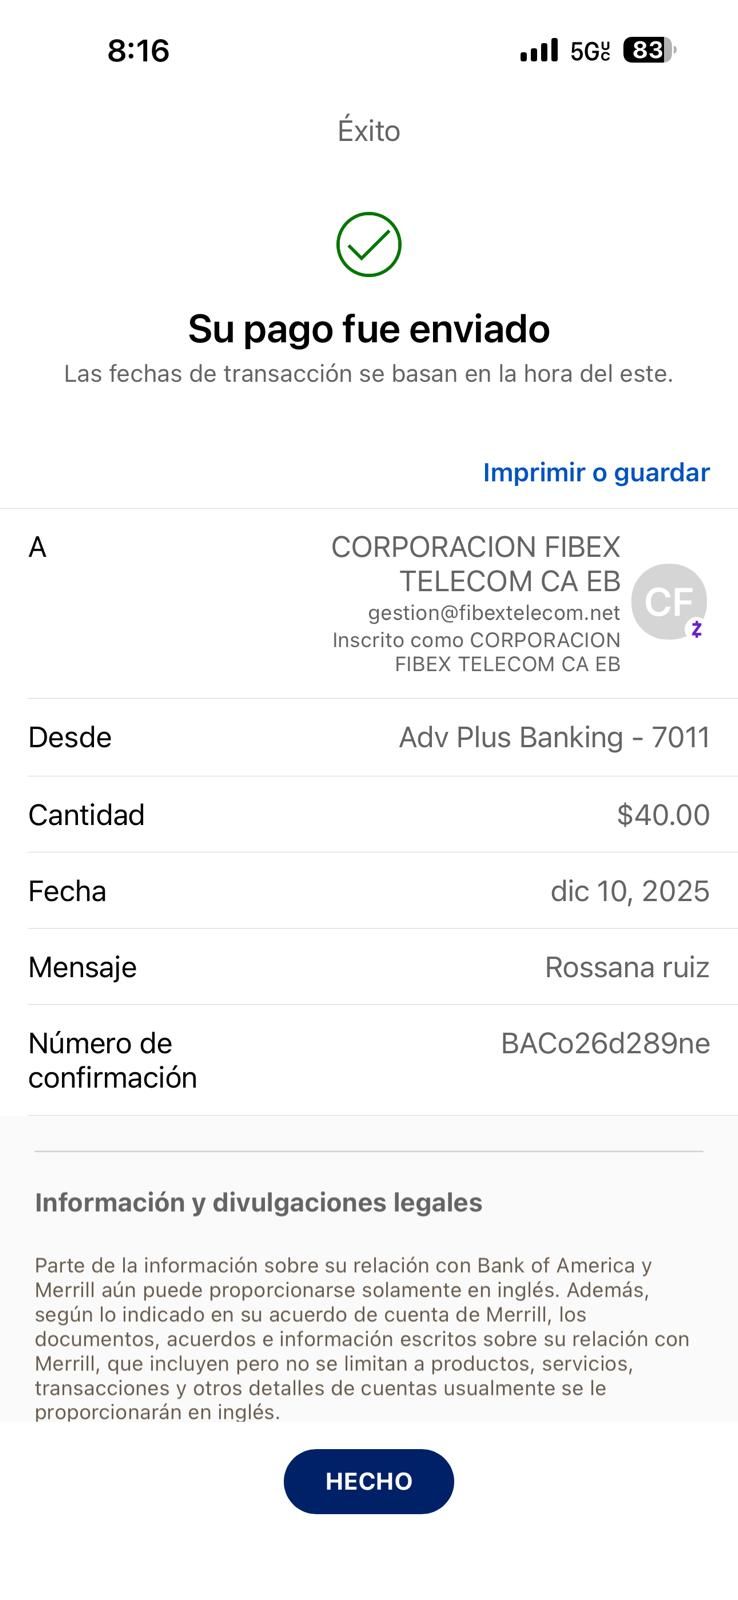Select the confirmation number BACo26d289ne
738x1600 pixels.
[605, 1043]
